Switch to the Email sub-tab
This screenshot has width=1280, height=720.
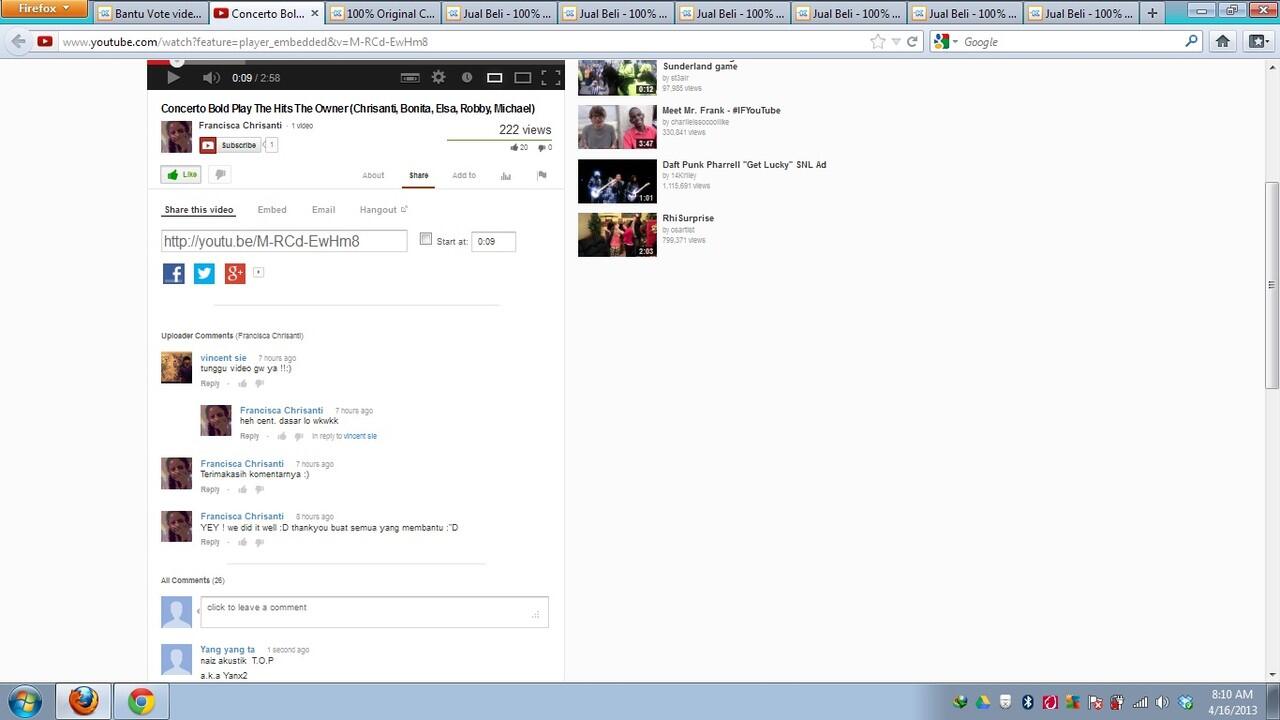click(x=323, y=210)
